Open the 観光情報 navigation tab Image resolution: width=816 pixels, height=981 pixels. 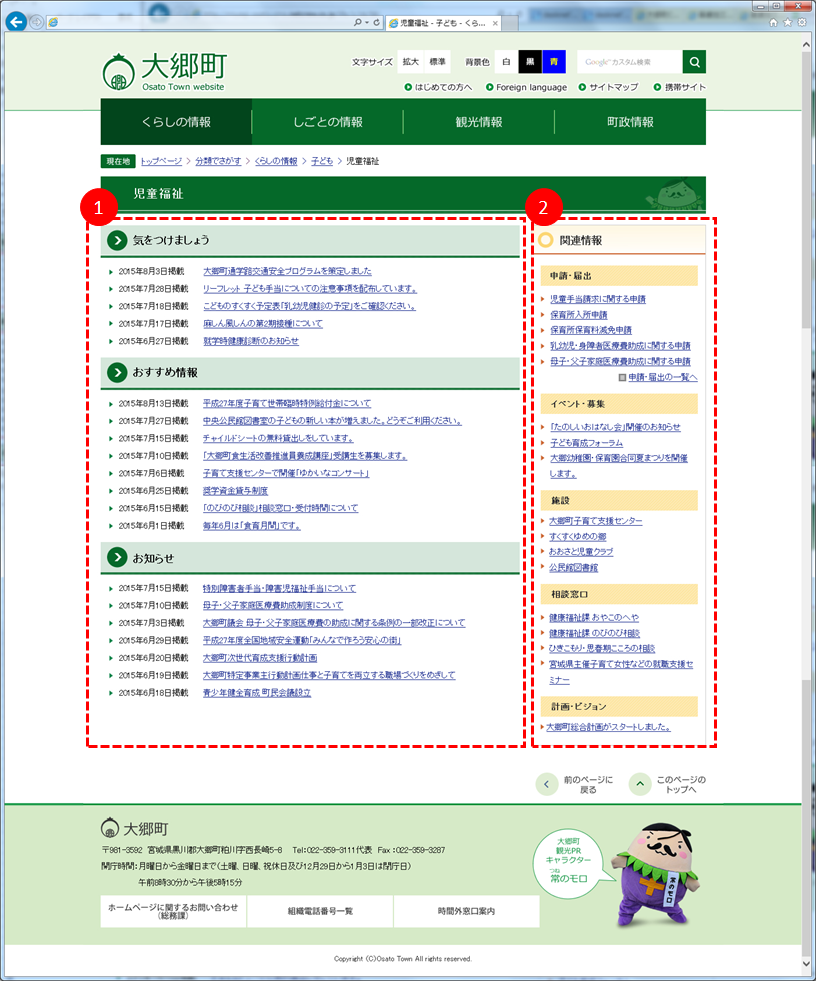pyautogui.click(x=479, y=122)
